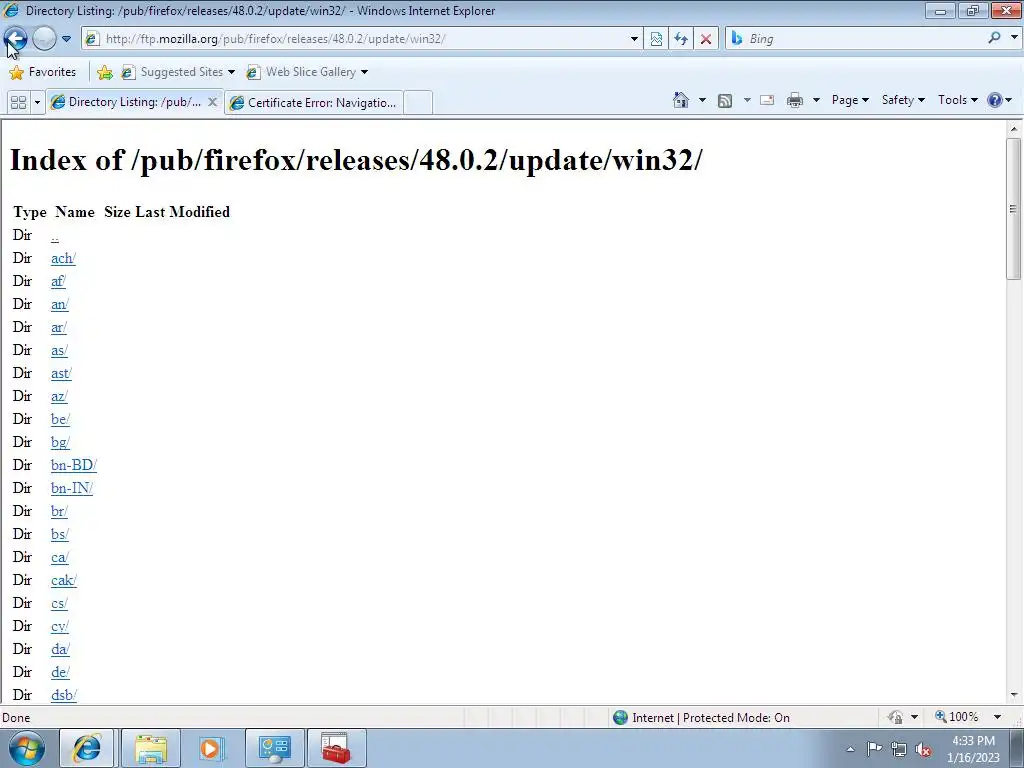Open the Print options dropdown arrow

click(816, 100)
